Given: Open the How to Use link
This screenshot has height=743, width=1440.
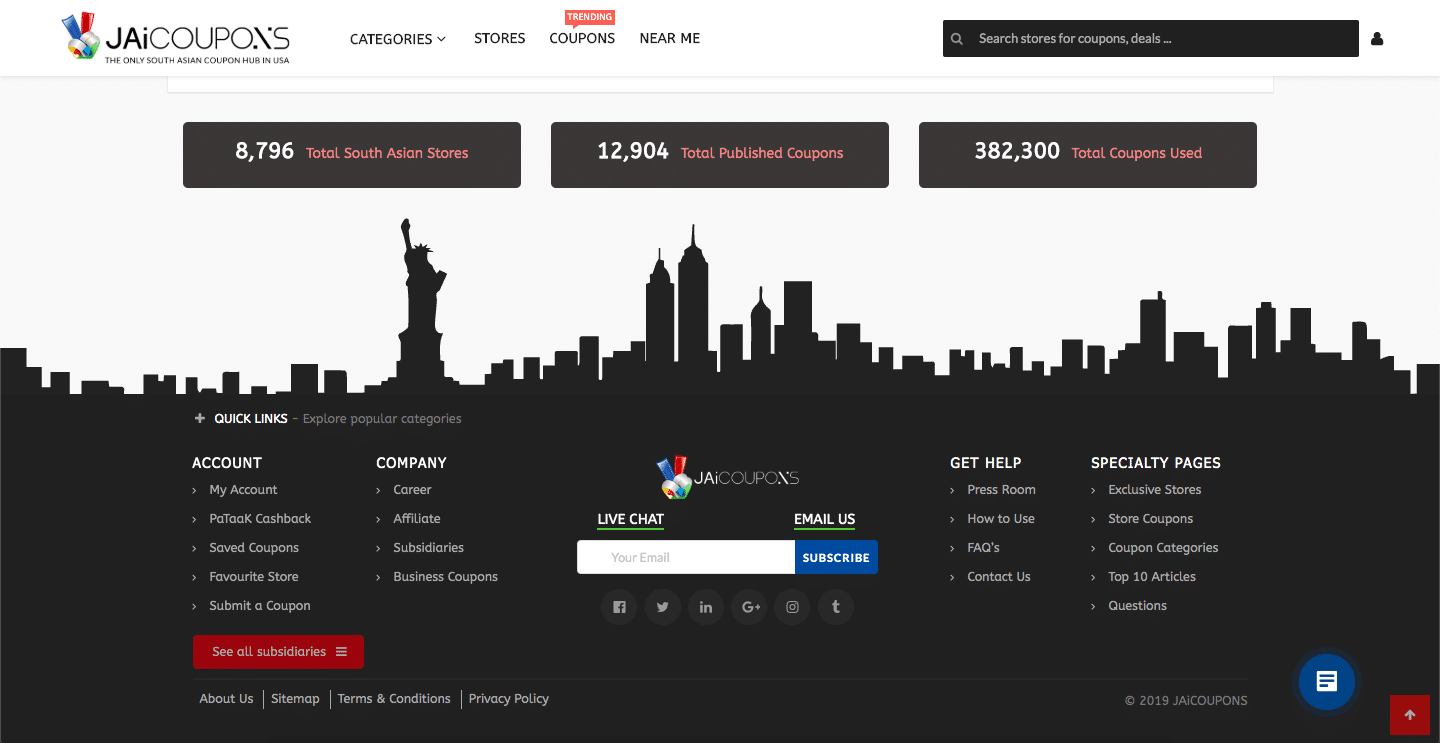Looking at the screenshot, I should 1001,519.
